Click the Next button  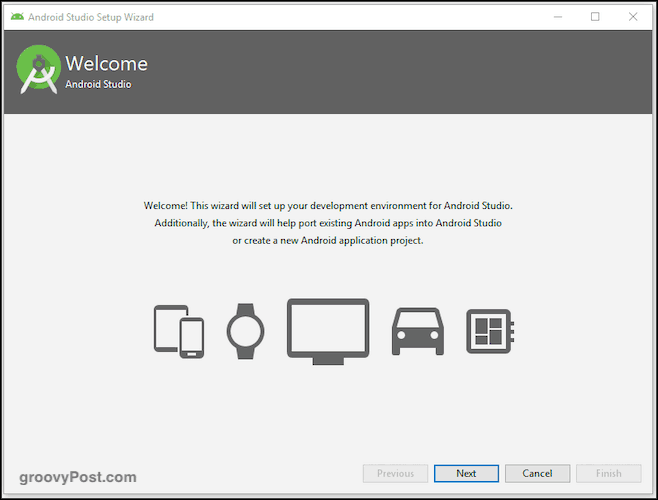point(466,473)
